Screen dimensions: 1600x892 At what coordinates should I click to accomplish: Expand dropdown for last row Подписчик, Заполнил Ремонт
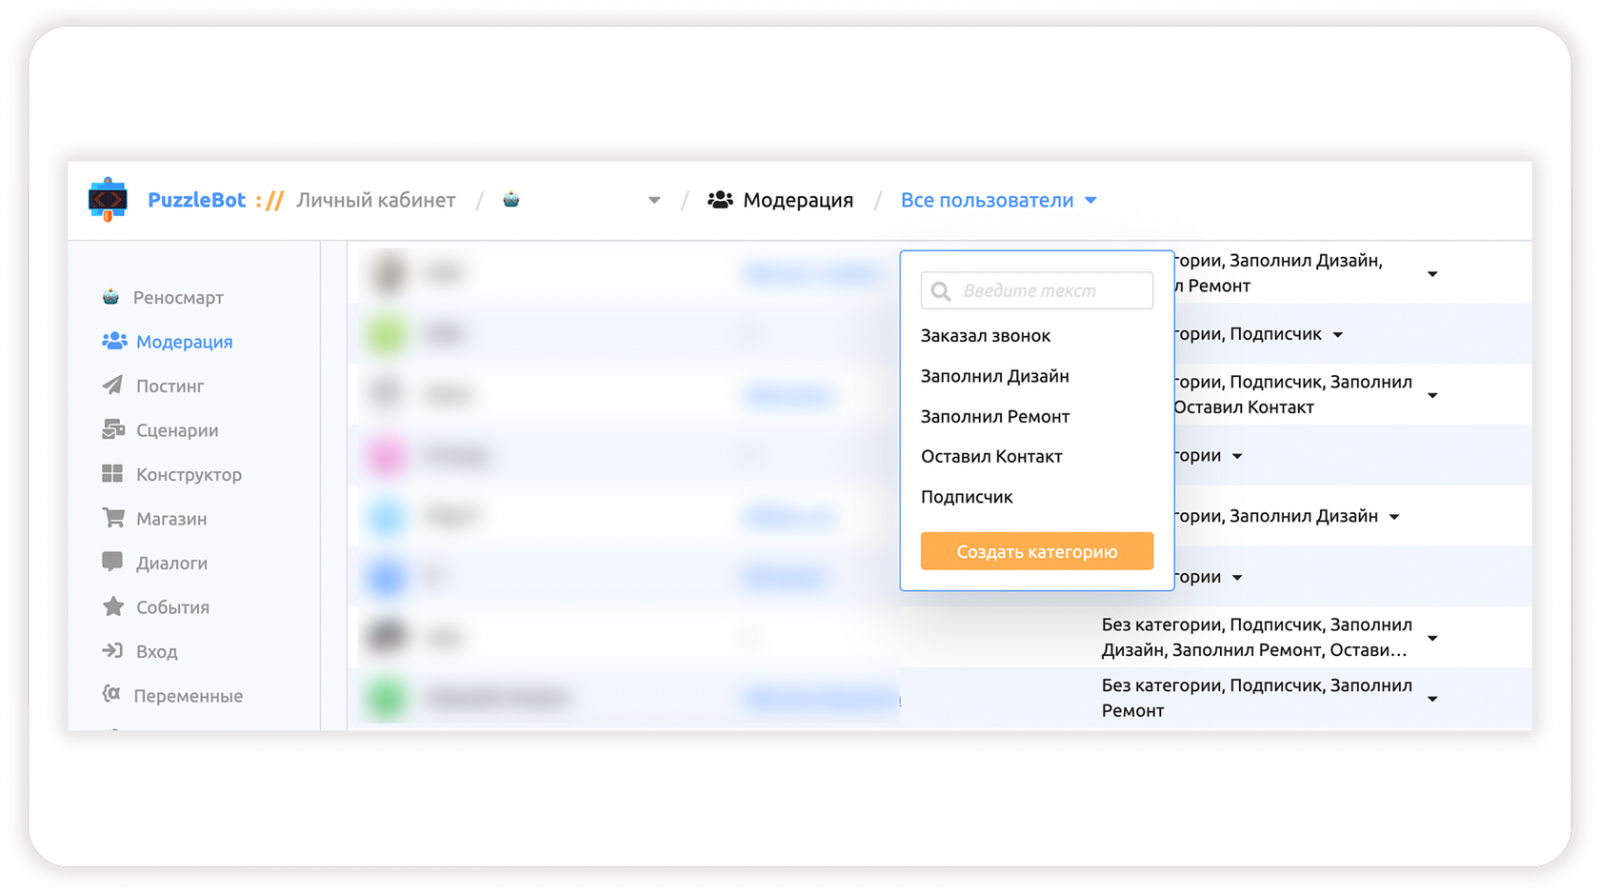[1432, 699]
